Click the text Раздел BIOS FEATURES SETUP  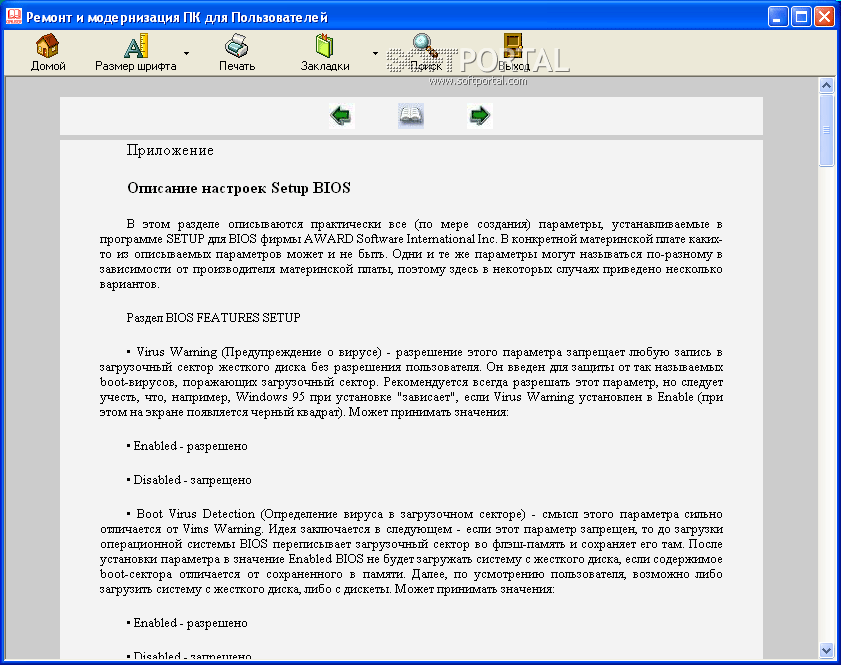pyautogui.click(x=213, y=318)
